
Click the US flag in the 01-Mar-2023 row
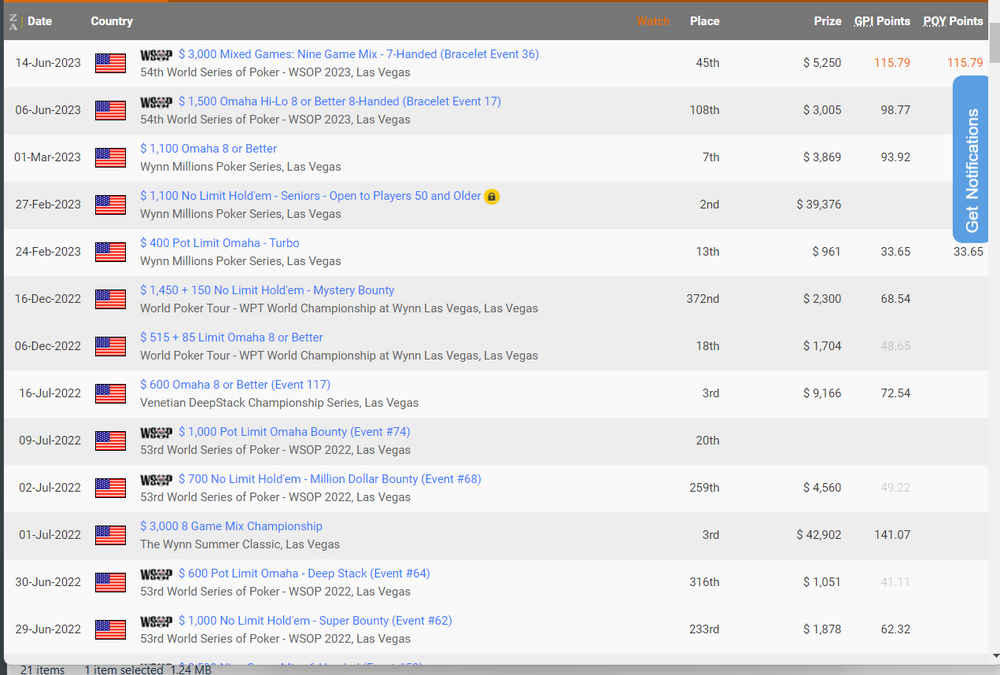point(110,158)
